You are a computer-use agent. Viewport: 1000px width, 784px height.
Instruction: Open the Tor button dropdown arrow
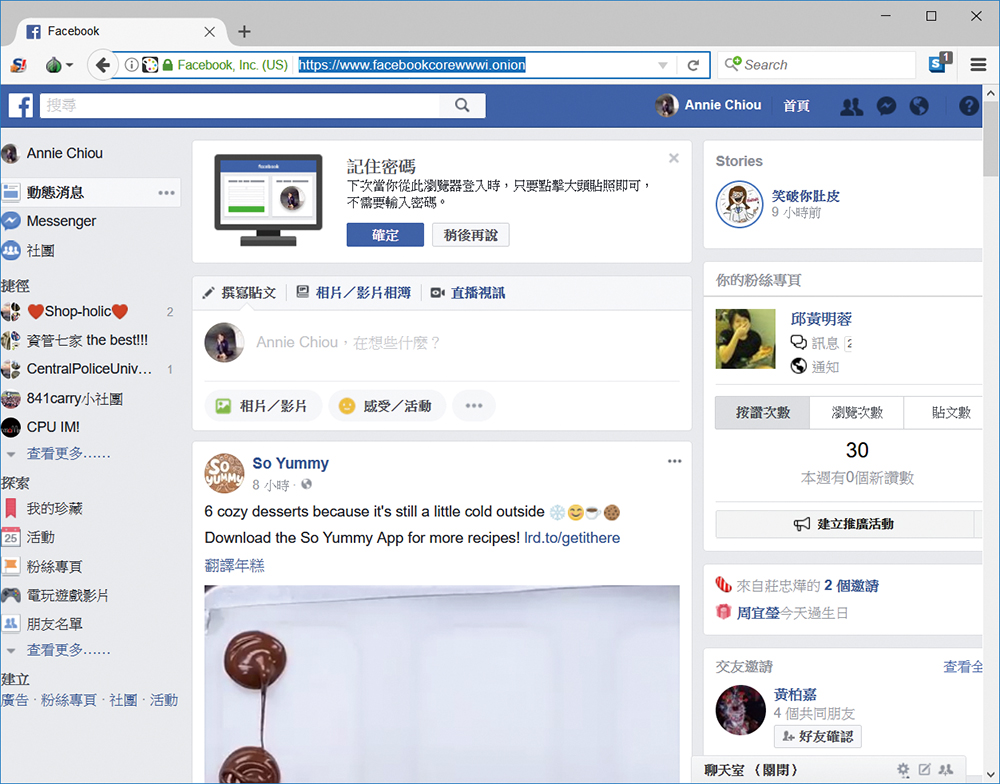click(70, 65)
